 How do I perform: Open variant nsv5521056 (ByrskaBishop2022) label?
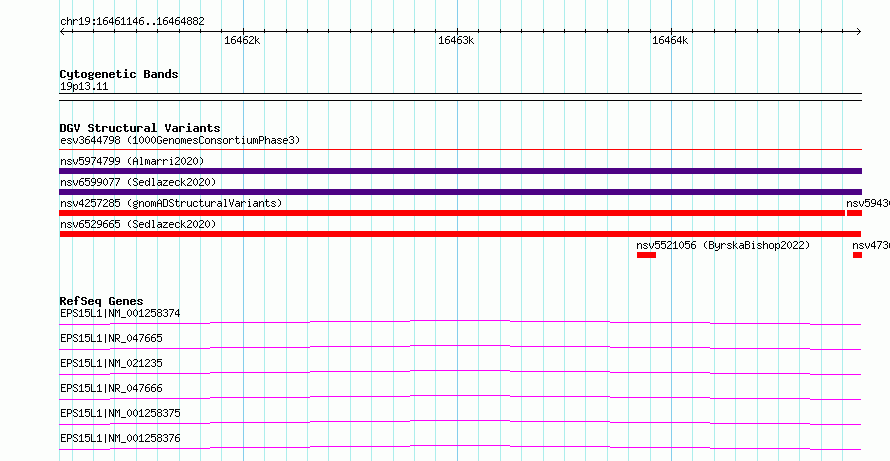723,245
